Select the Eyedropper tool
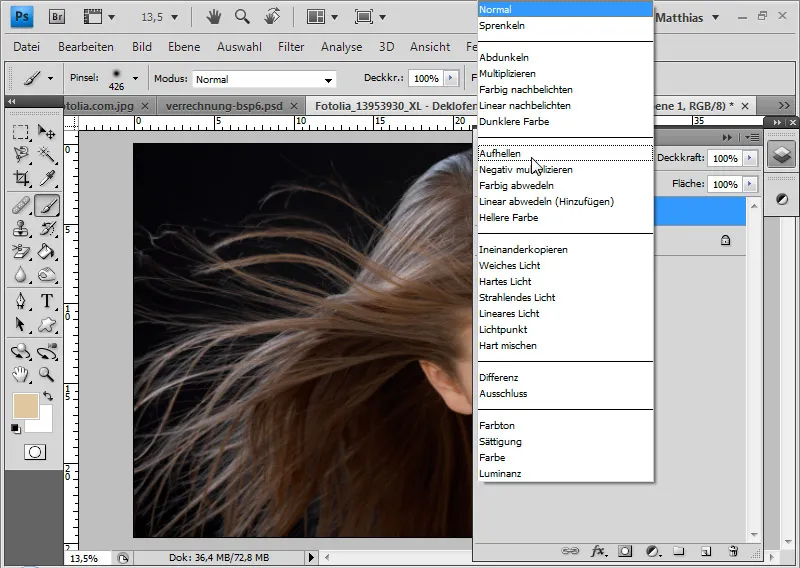This screenshot has width=800, height=568. click(47, 178)
